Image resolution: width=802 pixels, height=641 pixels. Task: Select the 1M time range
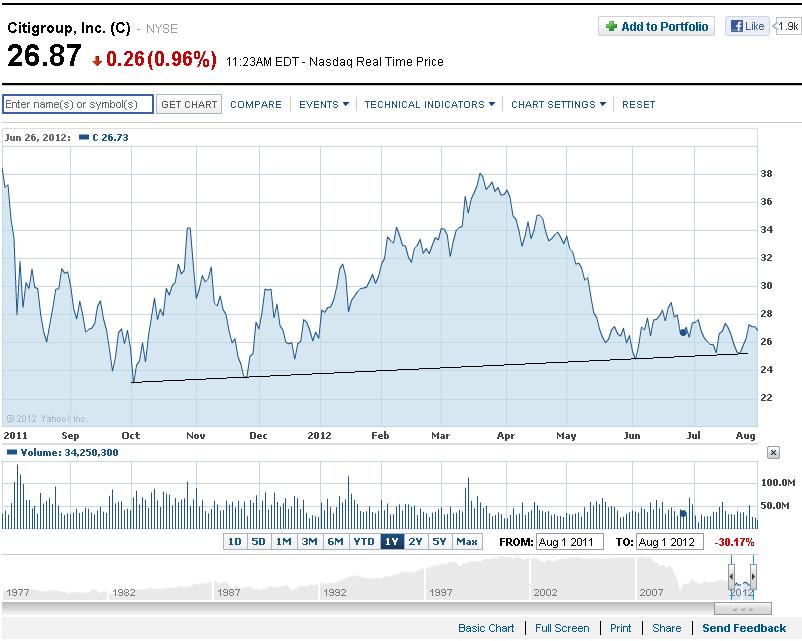283,541
